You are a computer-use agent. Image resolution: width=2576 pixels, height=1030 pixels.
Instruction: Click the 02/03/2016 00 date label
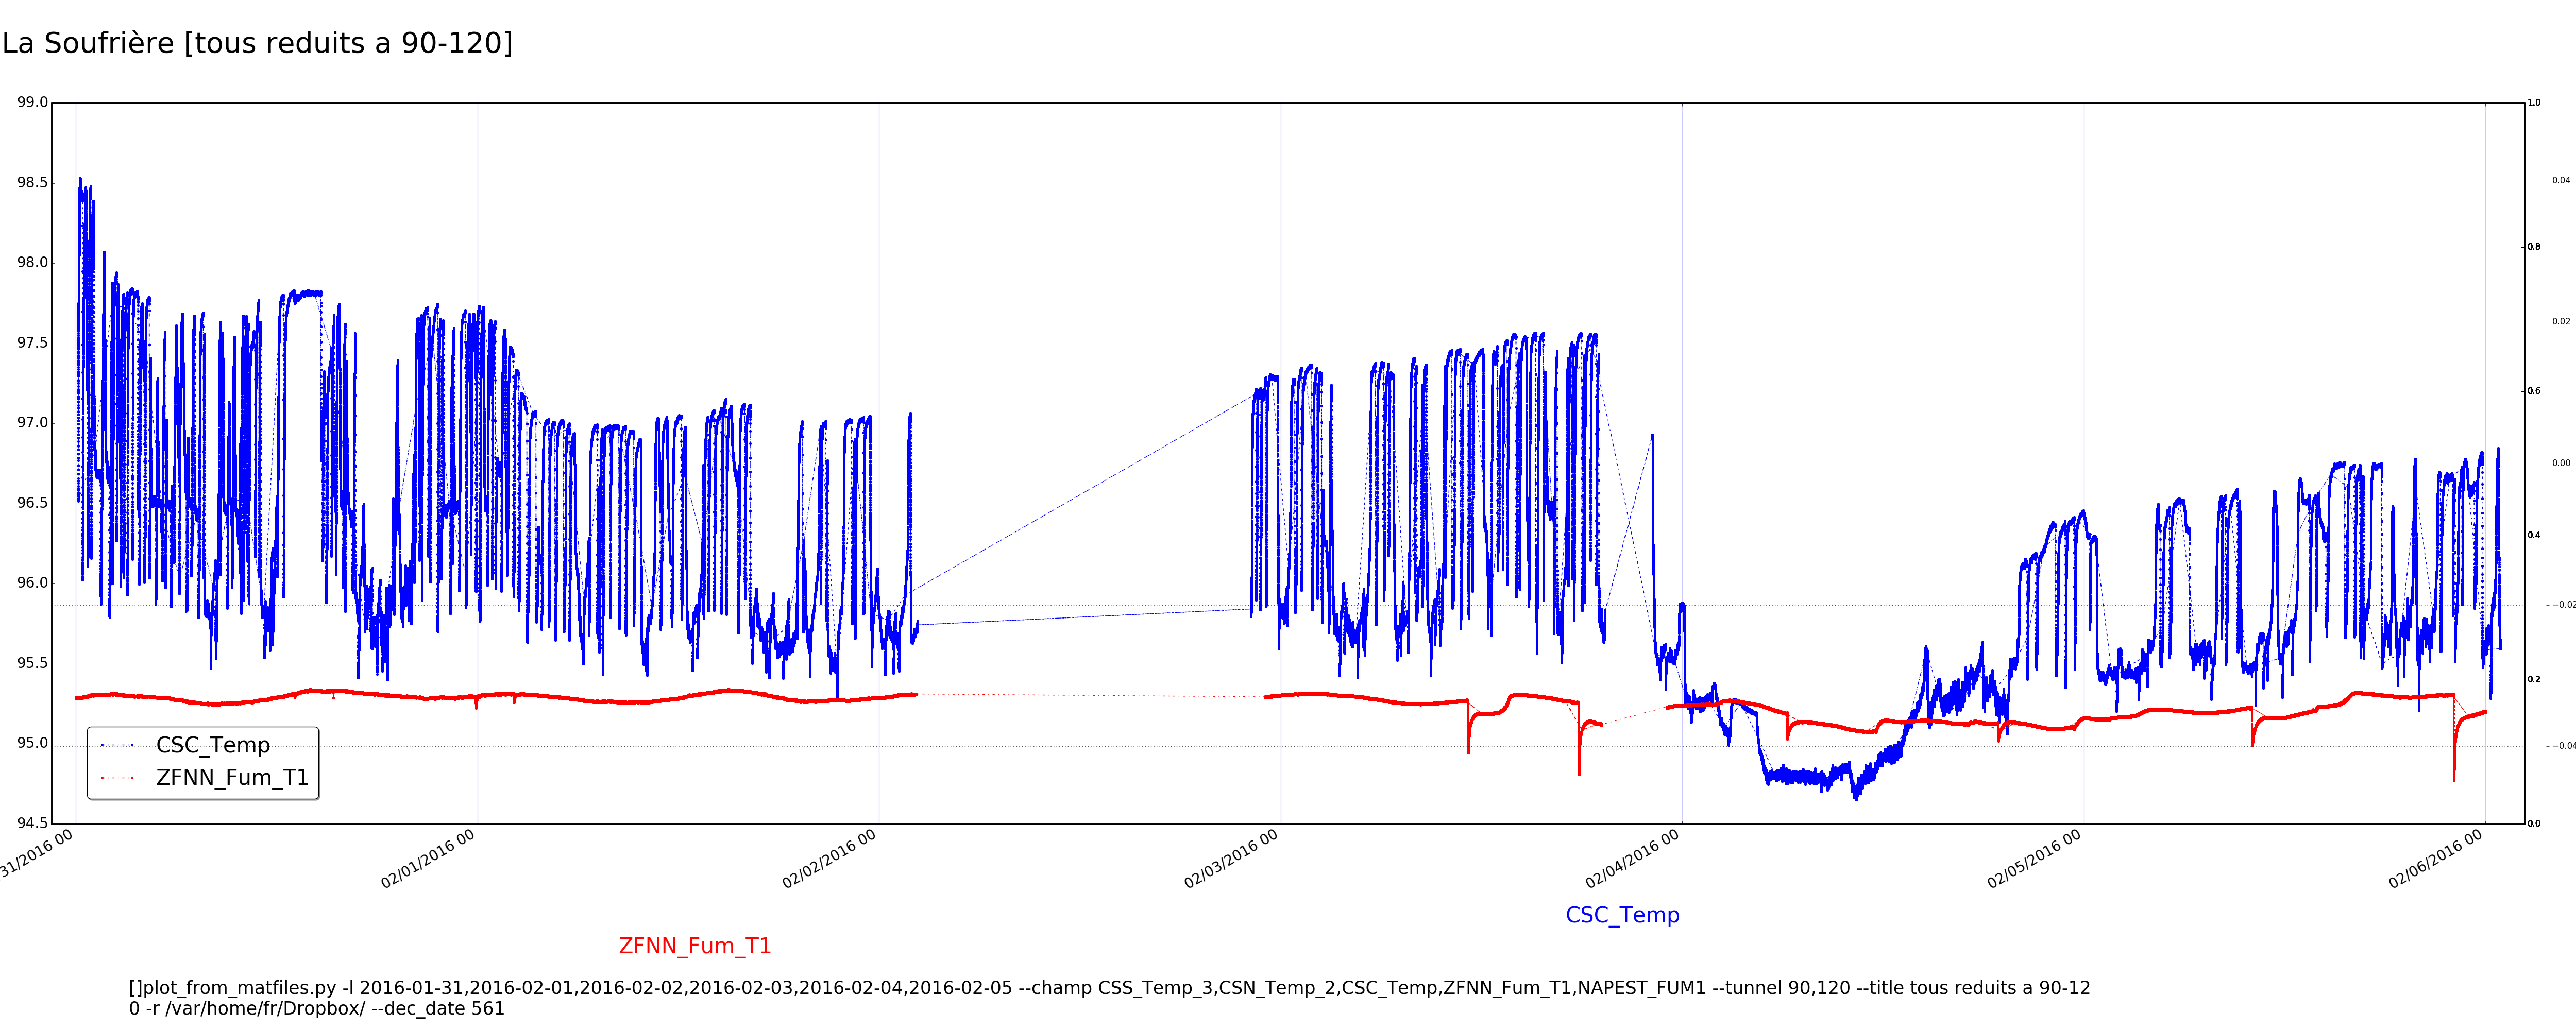[x=1231, y=859]
